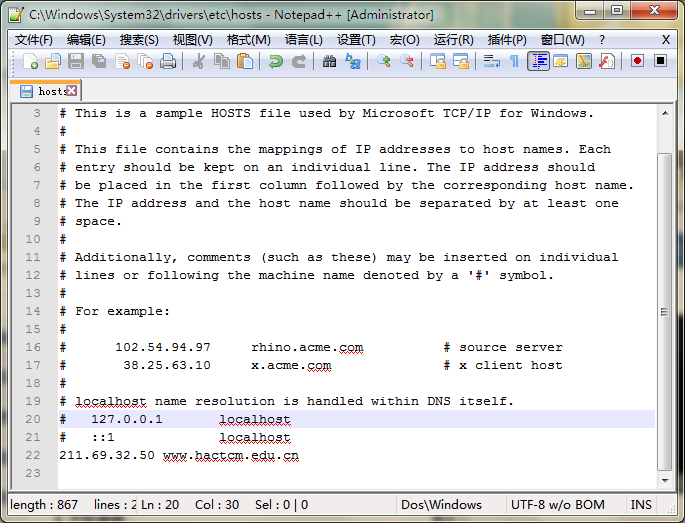Click the INS insert mode indicator

pyautogui.click(x=640, y=505)
